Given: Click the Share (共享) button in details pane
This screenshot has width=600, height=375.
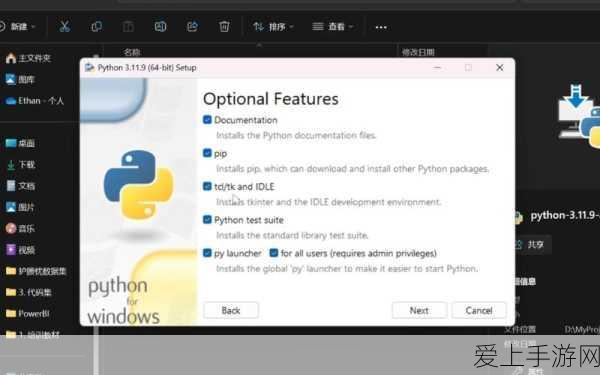Looking at the screenshot, I should click(533, 245).
